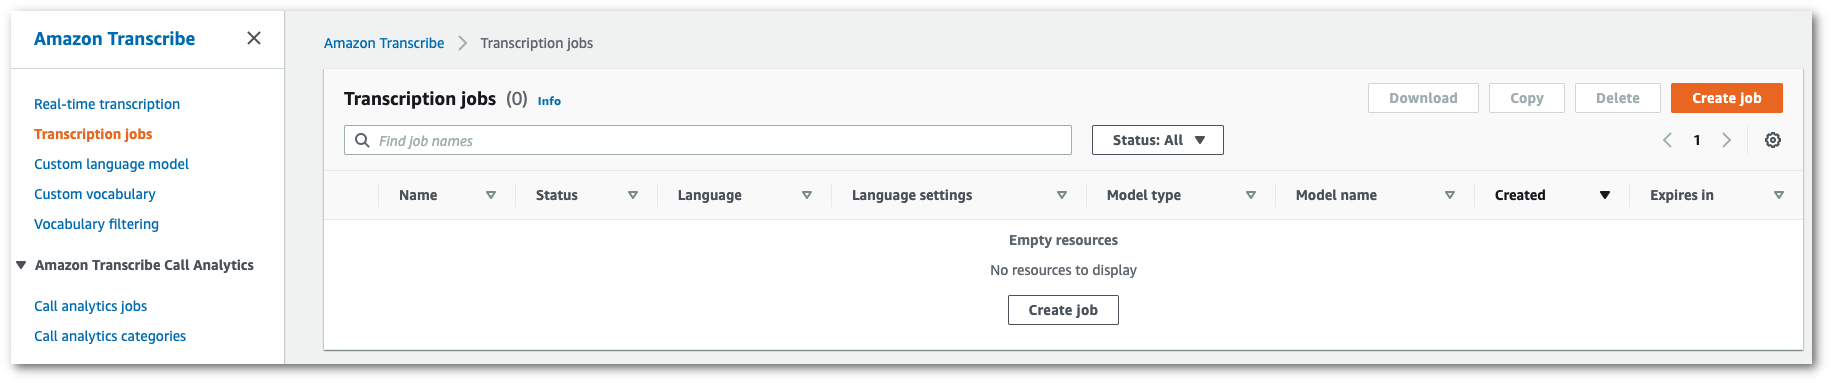Go to next page arrow
The width and height of the screenshot is (1831, 383).
coord(1726,140)
